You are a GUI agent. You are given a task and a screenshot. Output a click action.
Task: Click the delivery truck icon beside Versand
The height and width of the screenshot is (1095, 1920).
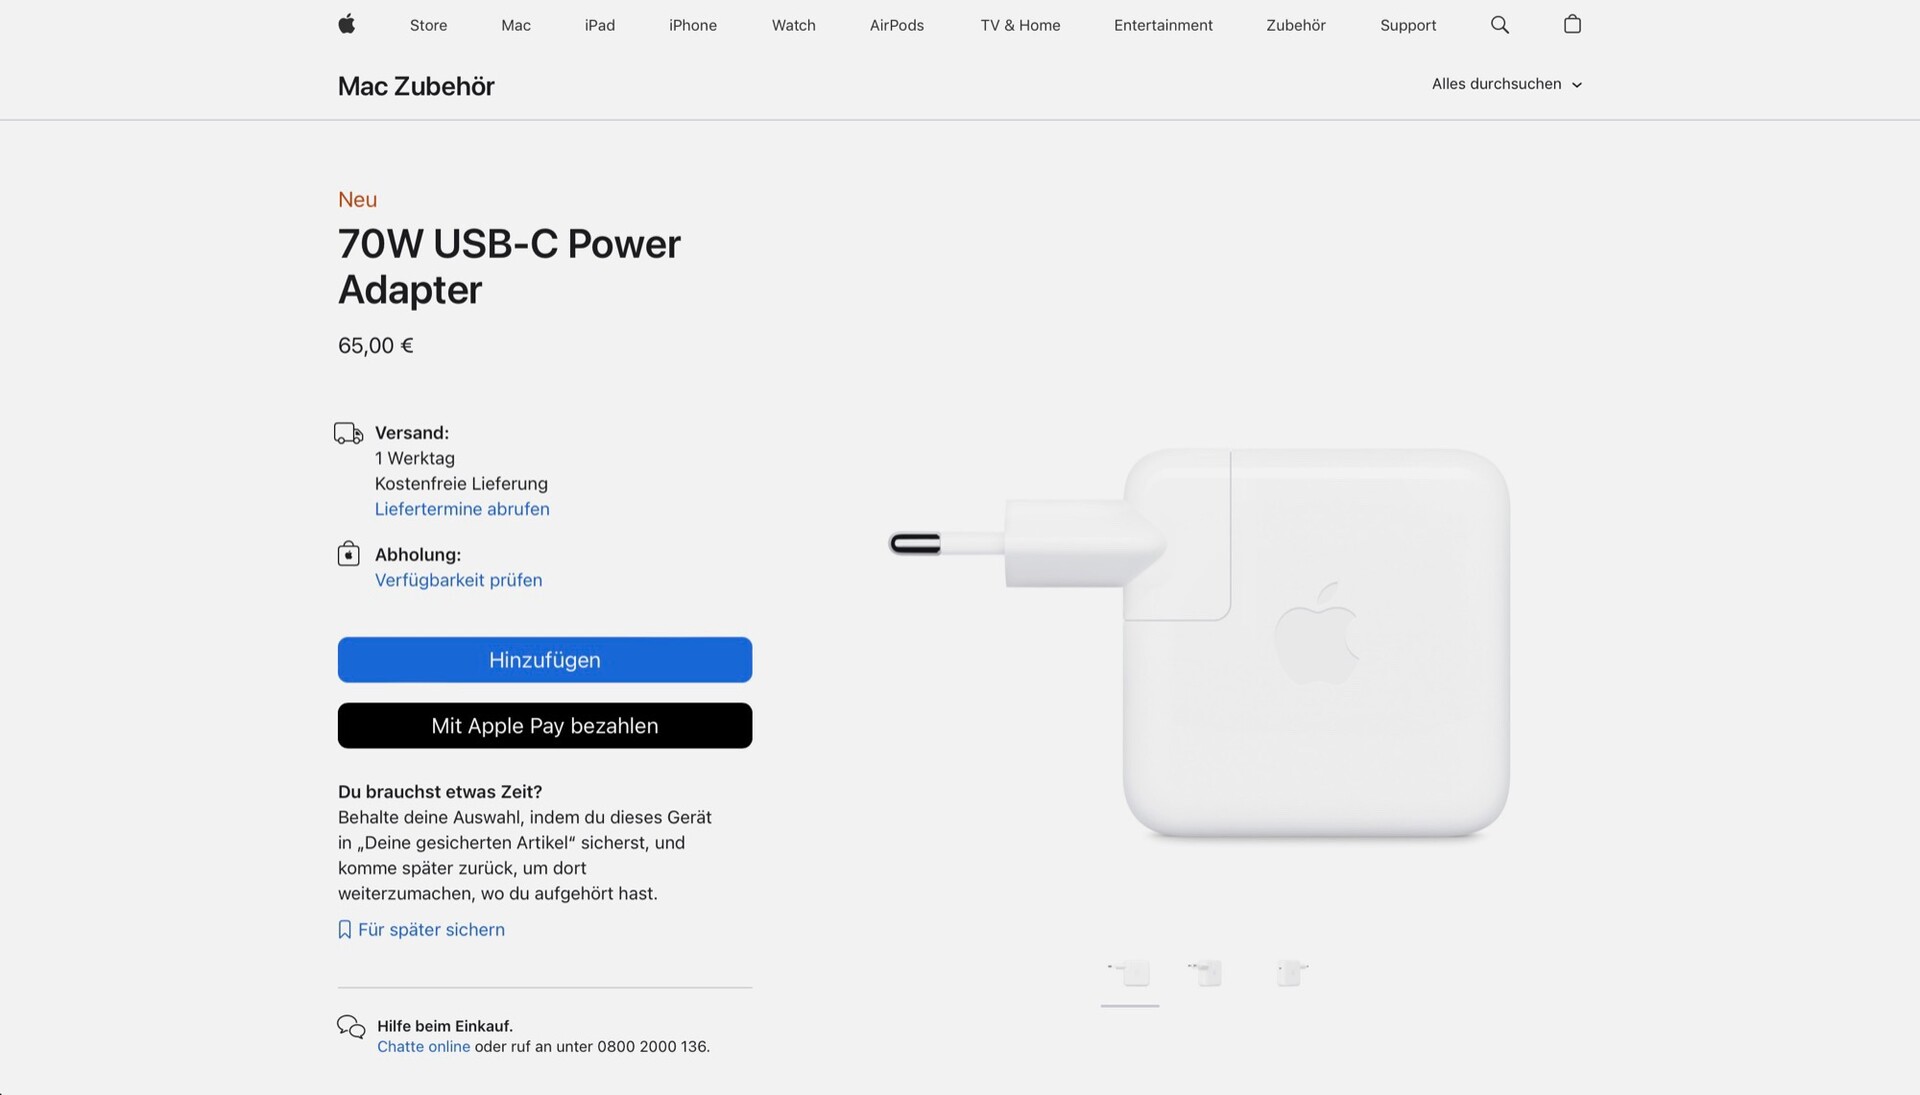[348, 433]
